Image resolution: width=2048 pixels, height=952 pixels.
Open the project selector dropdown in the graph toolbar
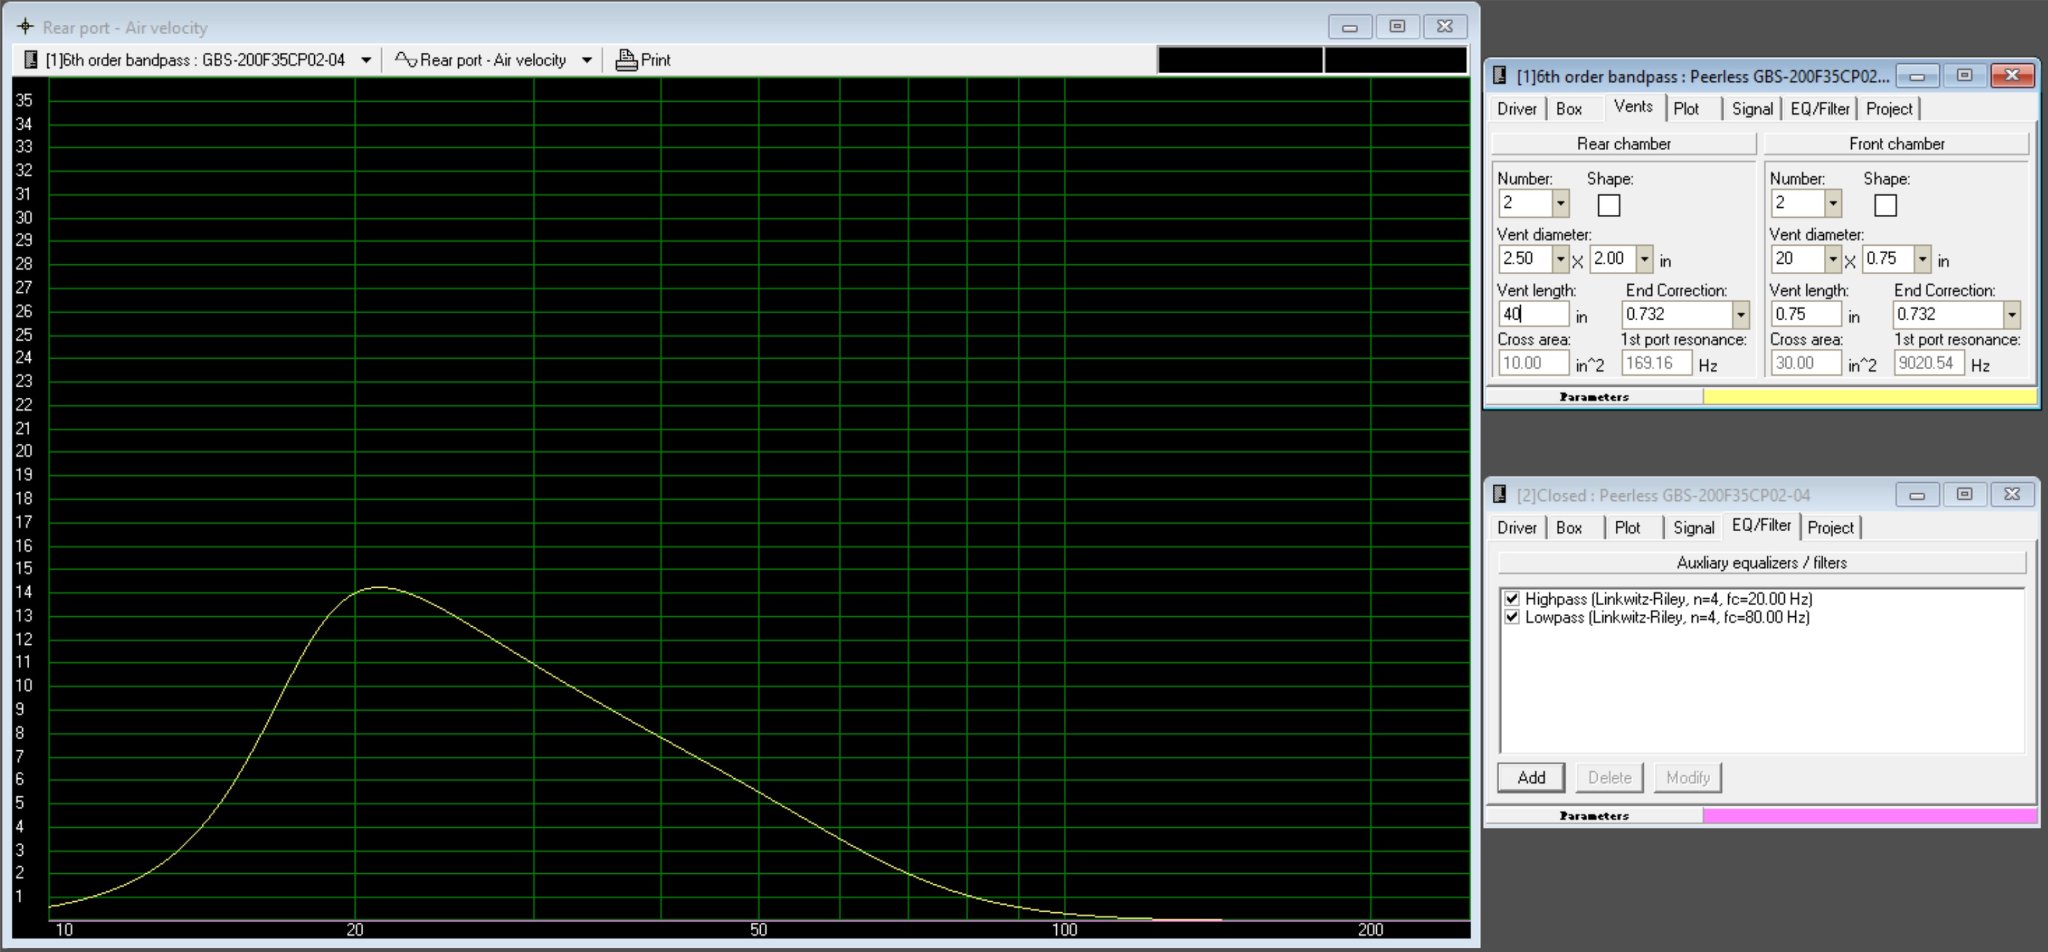point(366,60)
